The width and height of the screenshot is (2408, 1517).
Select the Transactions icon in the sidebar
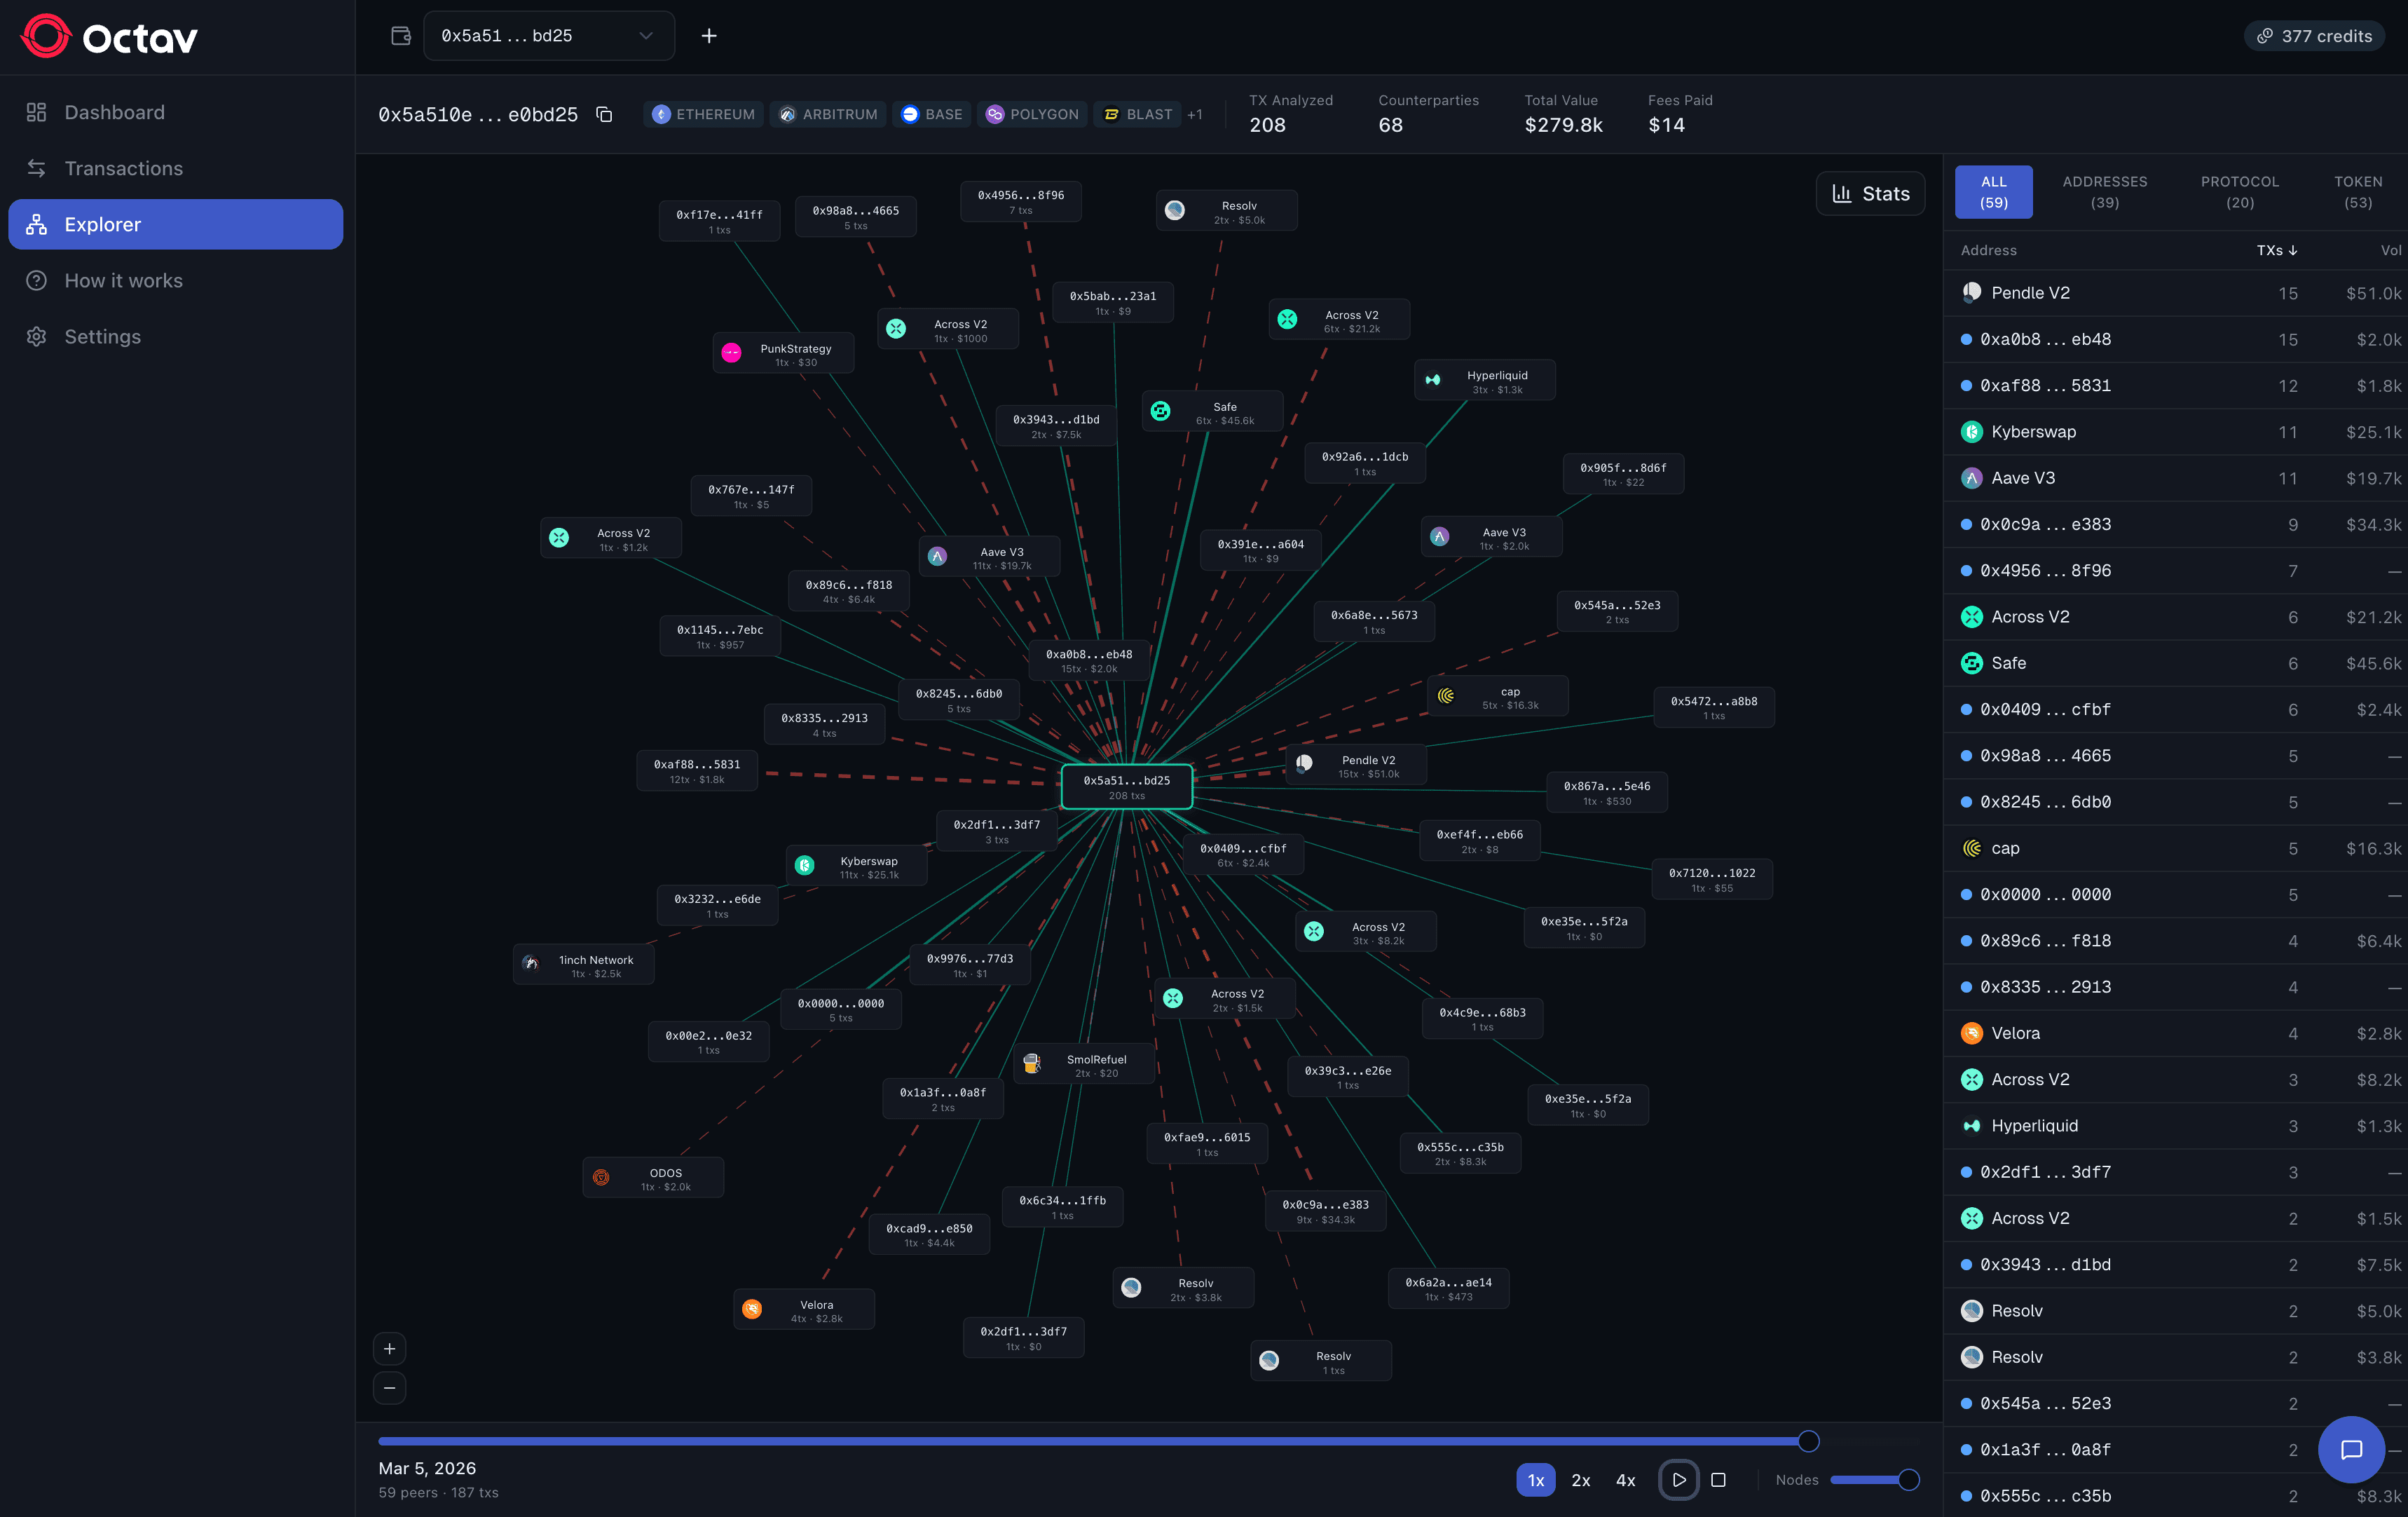36,168
